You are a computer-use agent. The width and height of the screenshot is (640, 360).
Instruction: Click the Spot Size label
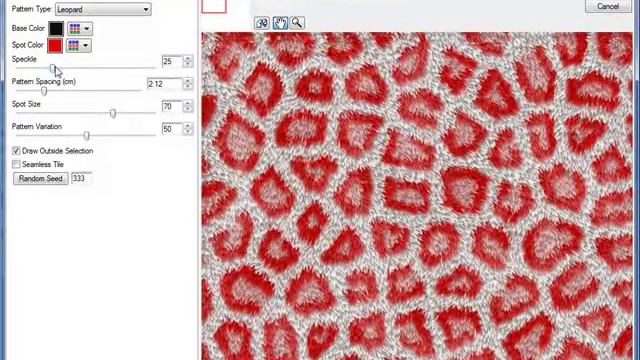(x=26, y=104)
